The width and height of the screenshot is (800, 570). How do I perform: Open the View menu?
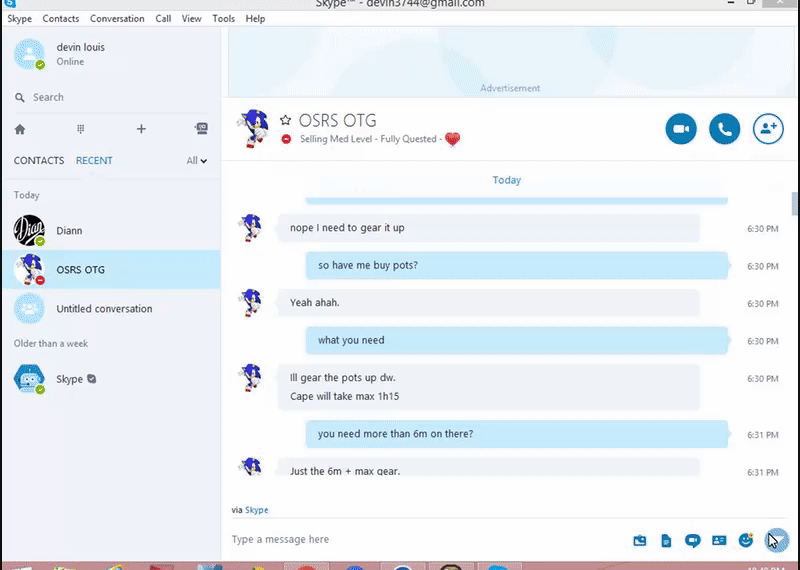click(x=191, y=19)
